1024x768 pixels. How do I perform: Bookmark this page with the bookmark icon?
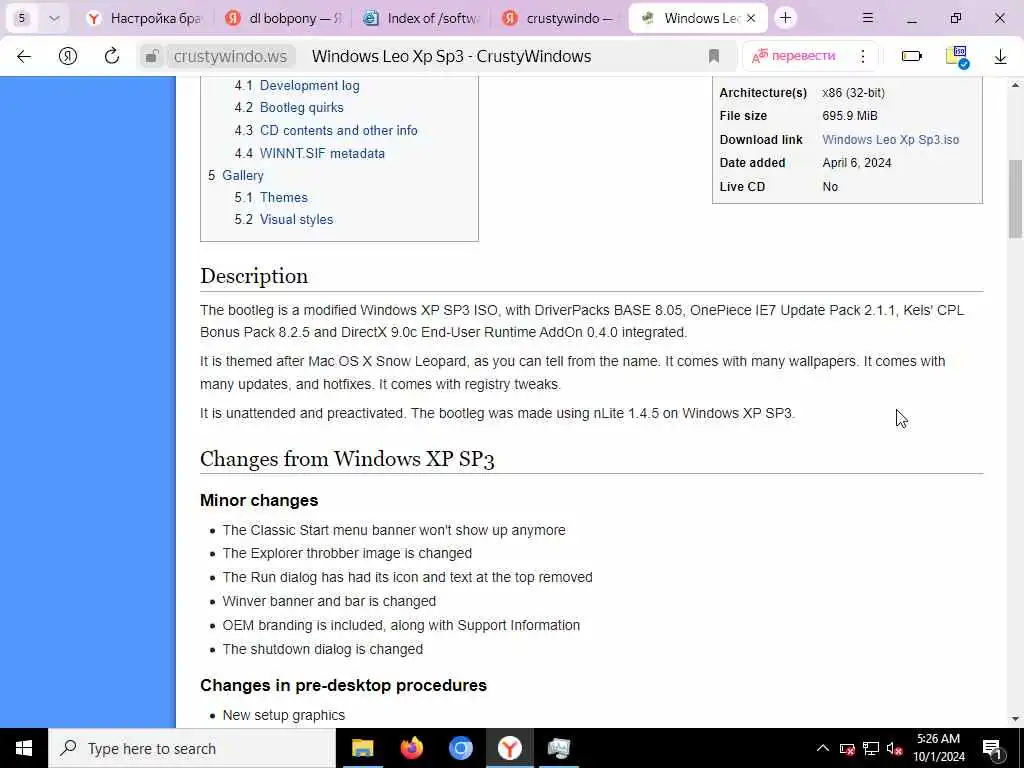[x=714, y=56]
